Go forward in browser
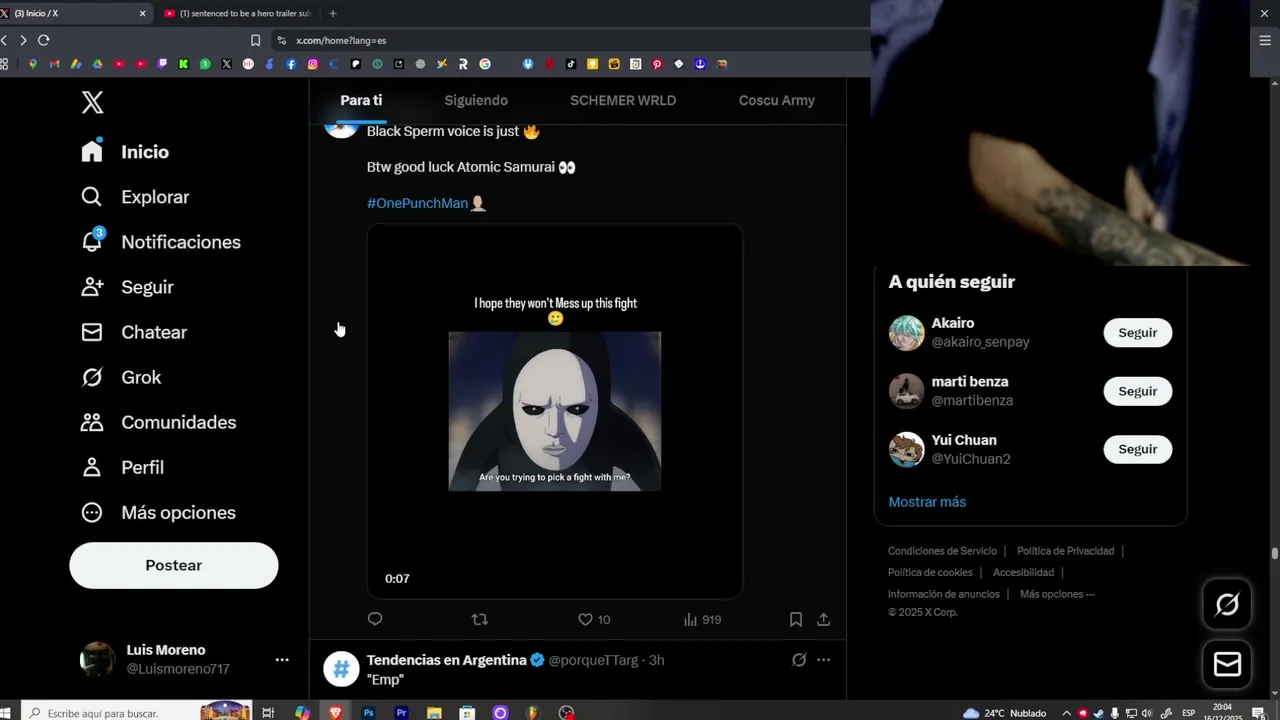Screen dimensions: 1280x720 pos(23,40)
